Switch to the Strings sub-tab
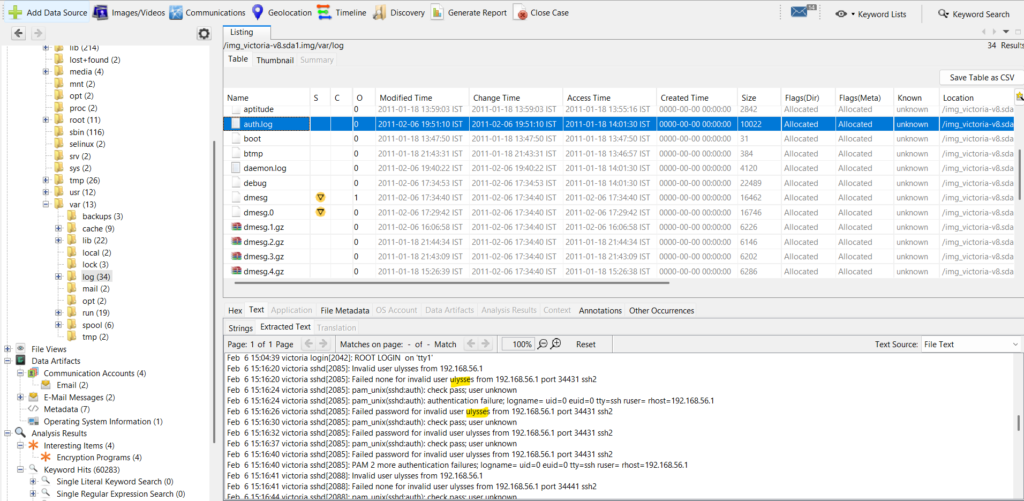Viewport: 1024px width, 501px height. [240, 327]
